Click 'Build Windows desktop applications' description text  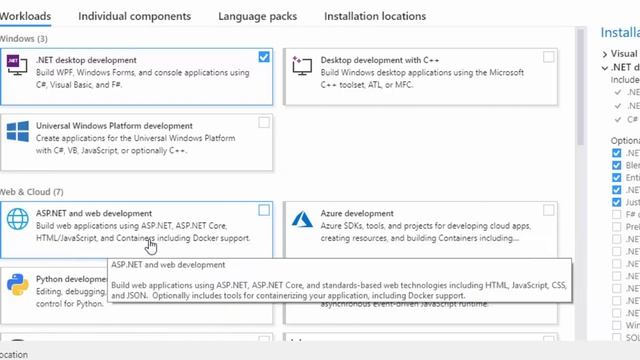click(x=422, y=79)
